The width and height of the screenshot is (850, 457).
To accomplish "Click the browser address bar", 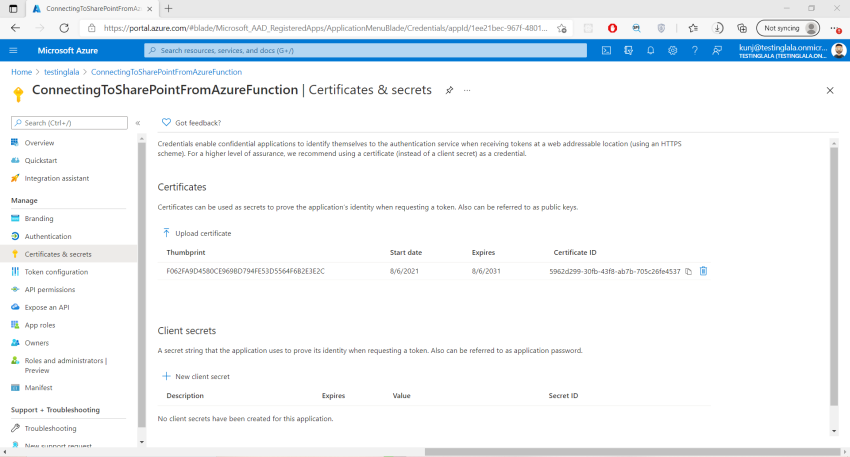I will [x=325, y=28].
